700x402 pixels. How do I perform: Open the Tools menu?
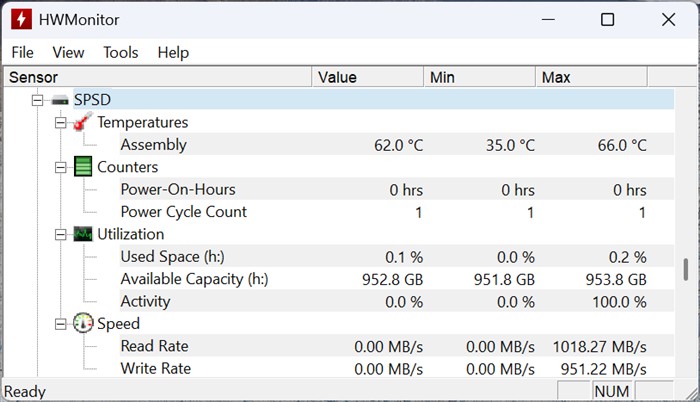pyautogui.click(x=121, y=52)
